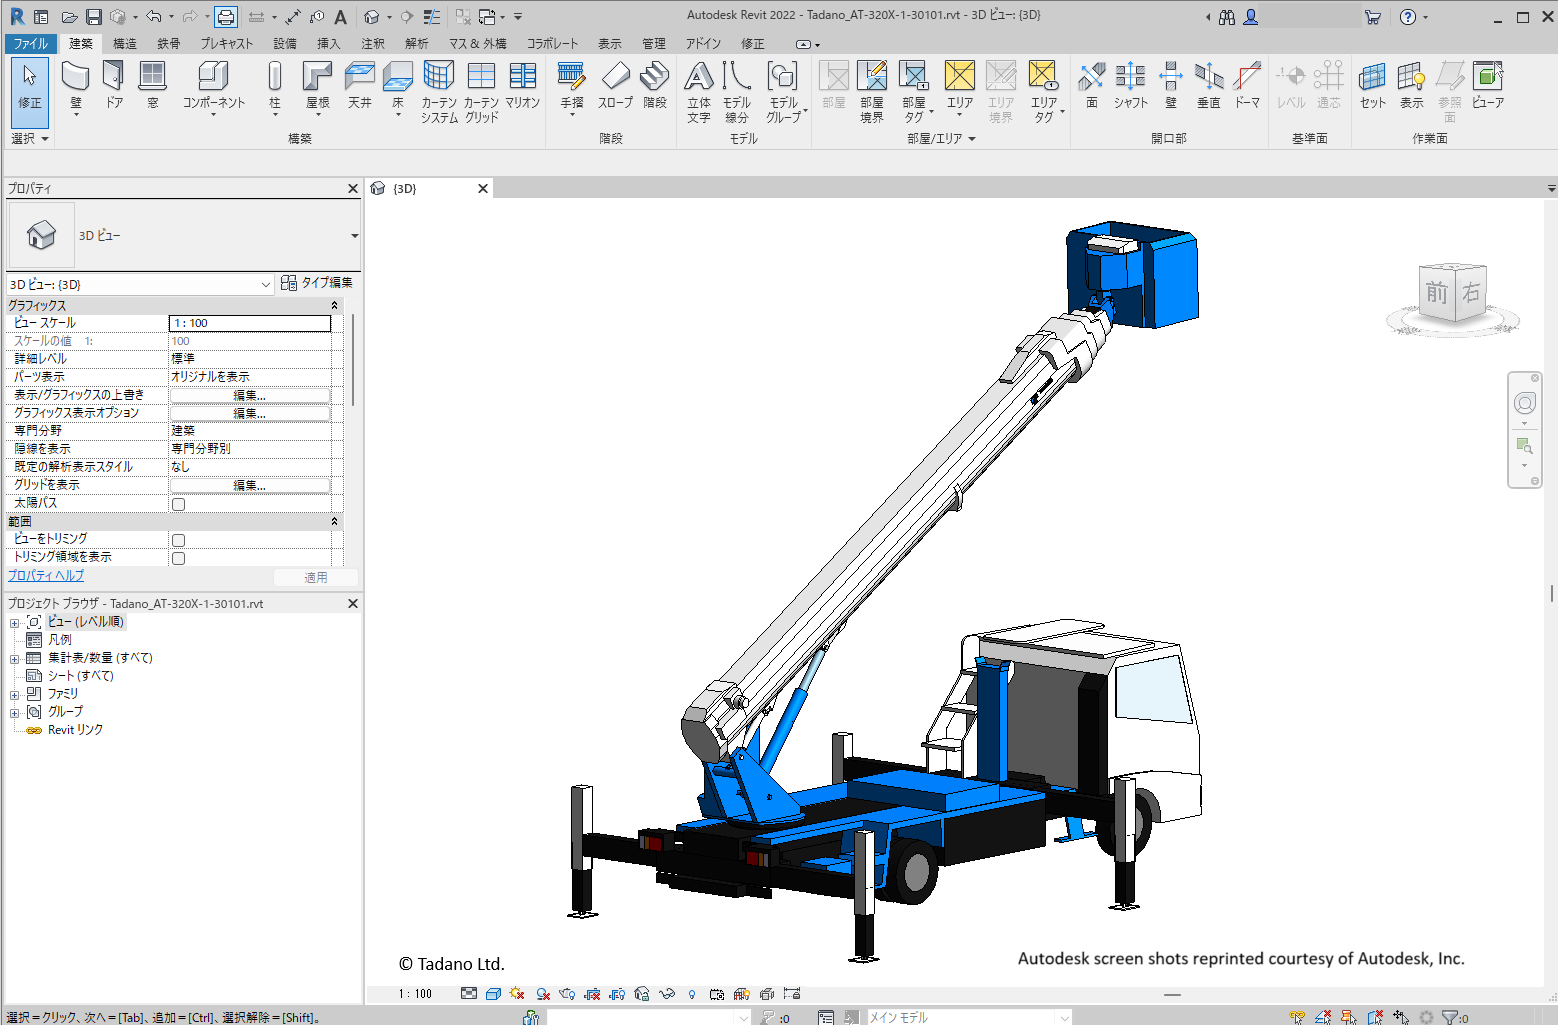Switch to the 注釈 ribbon tab

(x=373, y=44)
